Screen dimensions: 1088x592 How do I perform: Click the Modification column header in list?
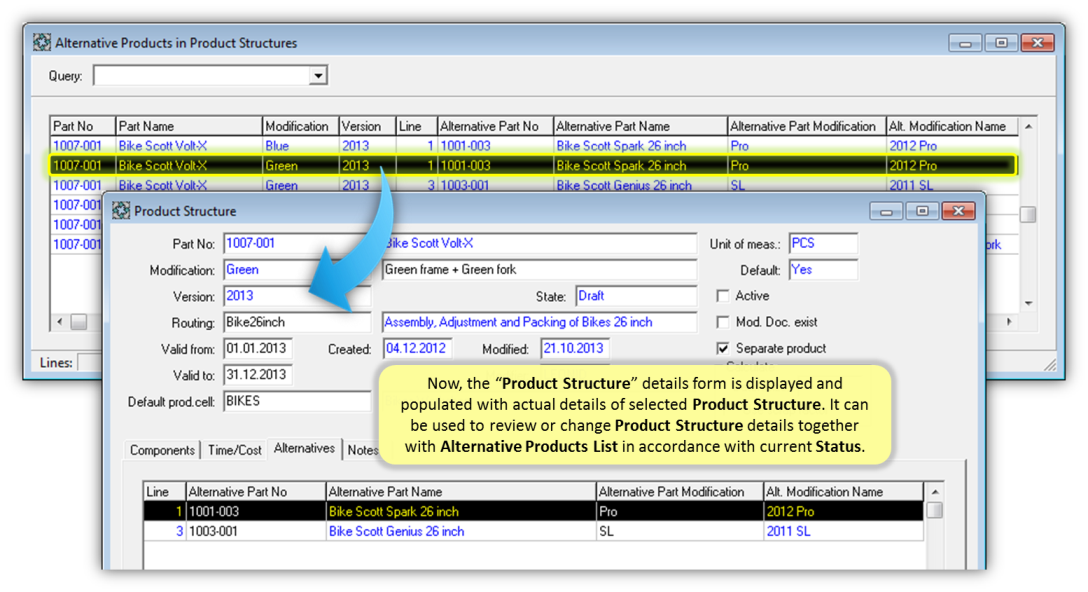pos(300,126)
